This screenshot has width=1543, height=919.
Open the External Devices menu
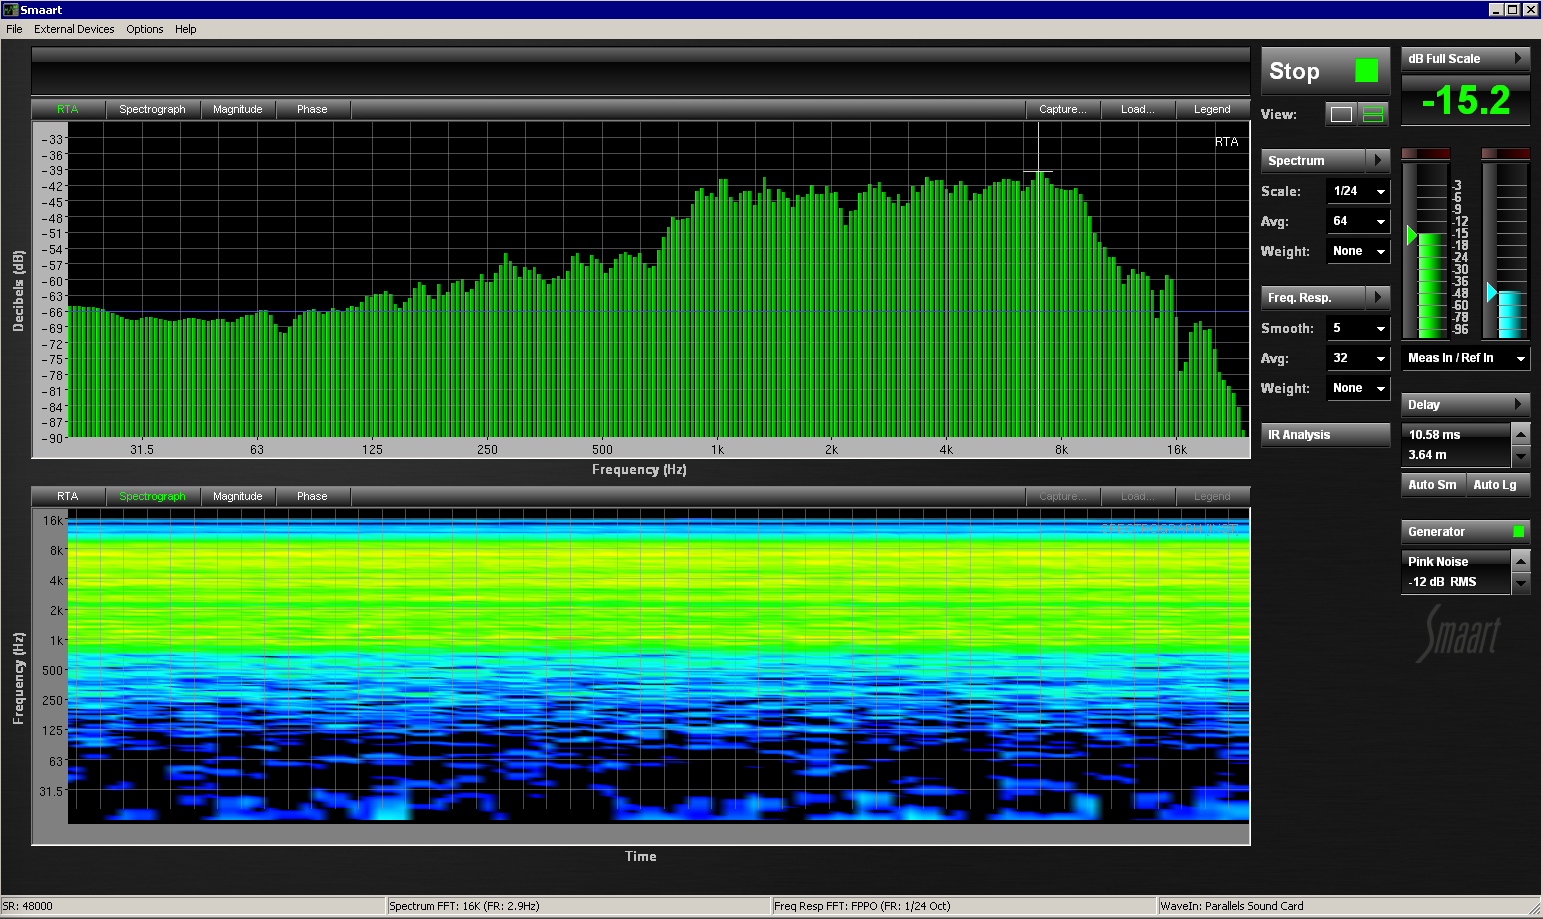[74, 29]
